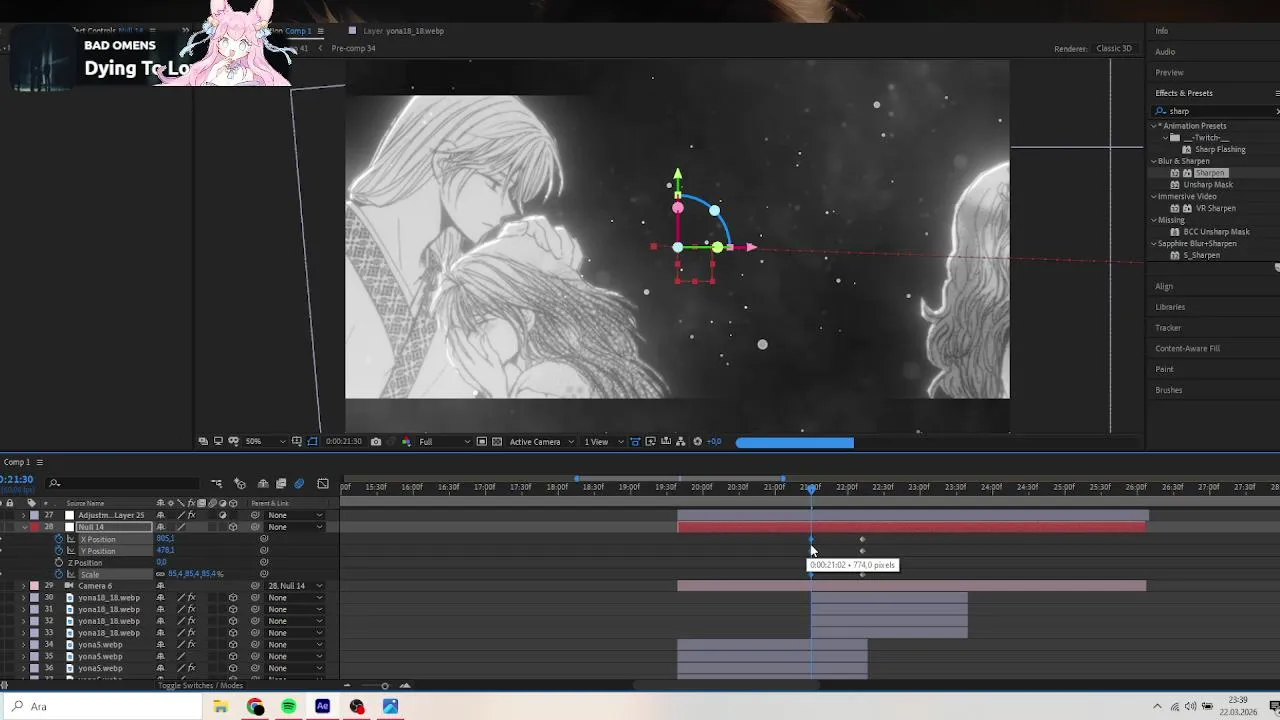Open the 50% magnification dropdown
This screenshot has width=1280, height=720.
point(266,441)
